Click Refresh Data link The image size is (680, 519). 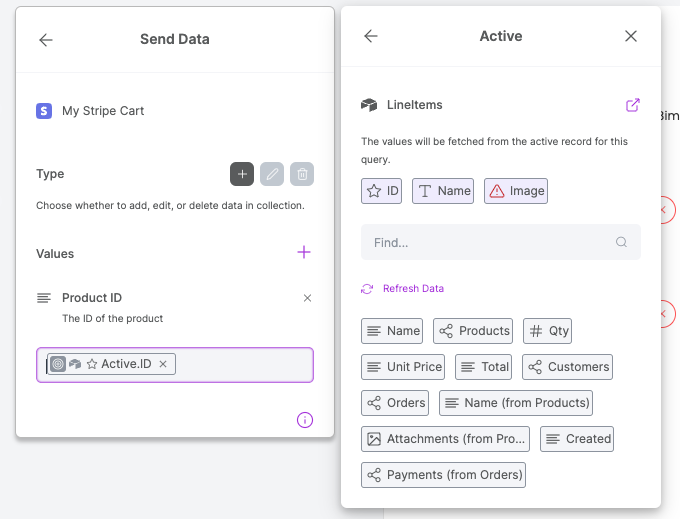(412, 289)
